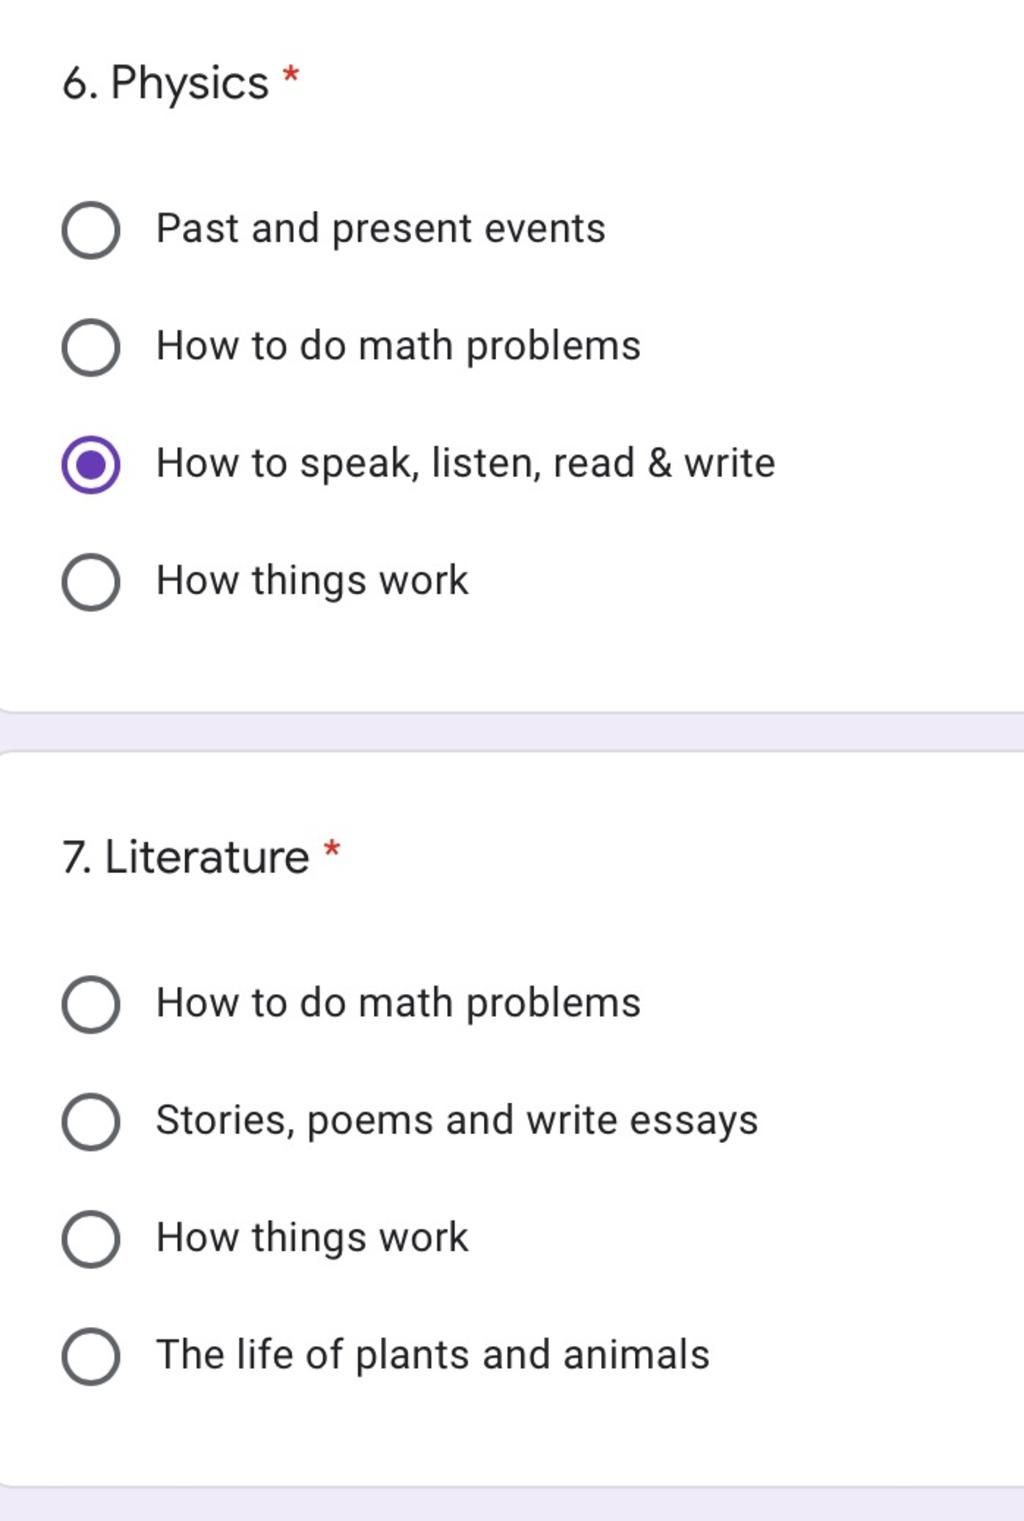Select 'Stories, poems and write essays' radio
1024x1521 pixels.
[x=91, y=1121]
